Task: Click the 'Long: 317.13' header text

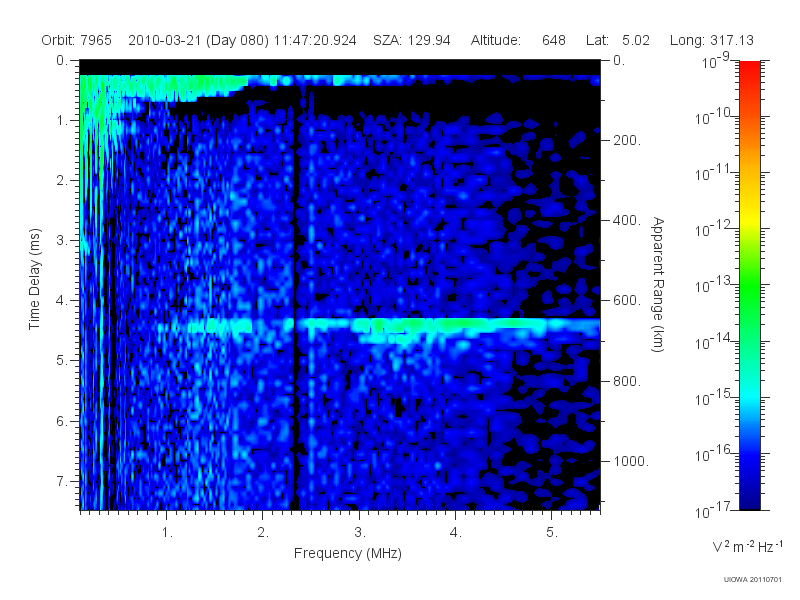Action: click(x=712, y=40)
